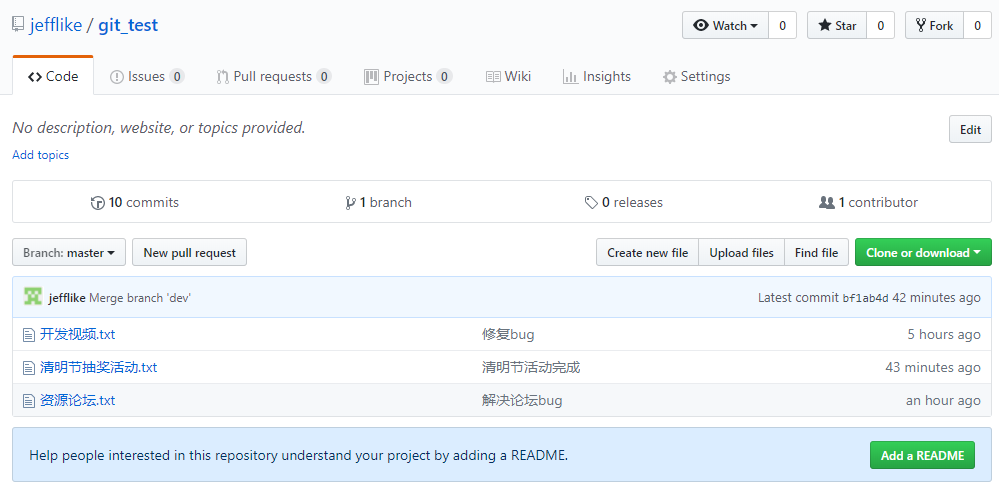Switch to the Issues tab
Screen dimensions: 999x488
click(147, 76)
